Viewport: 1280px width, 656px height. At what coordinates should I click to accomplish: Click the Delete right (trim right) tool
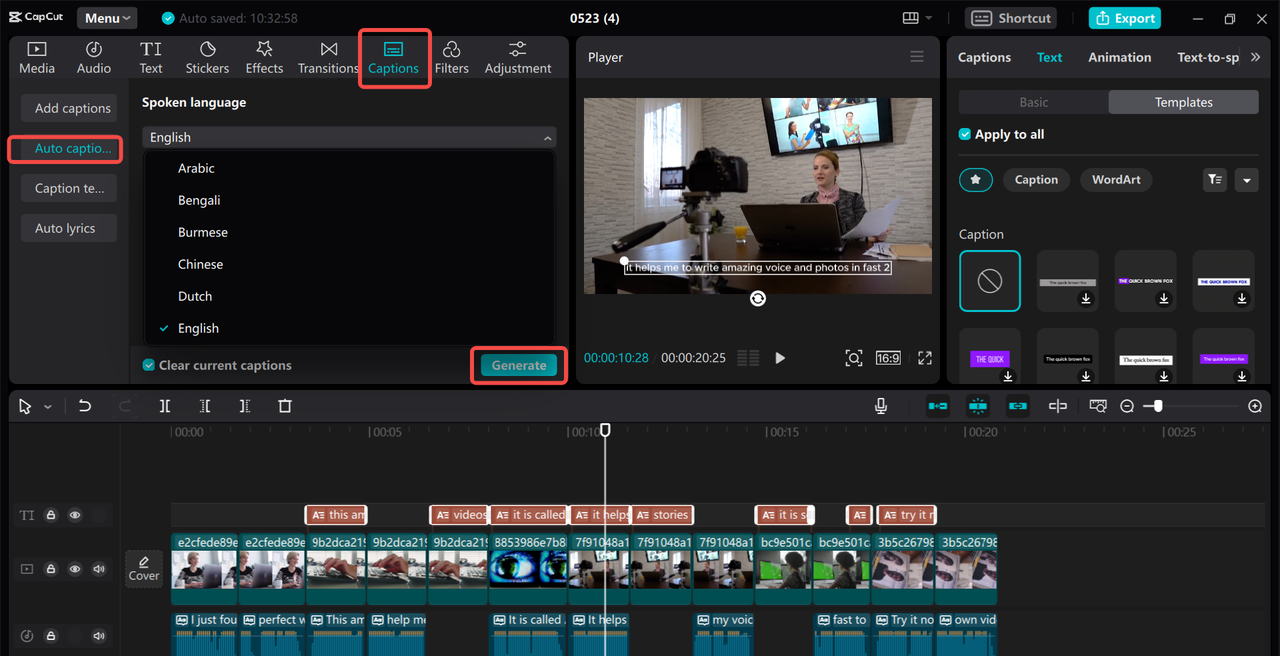pos(245,406)
